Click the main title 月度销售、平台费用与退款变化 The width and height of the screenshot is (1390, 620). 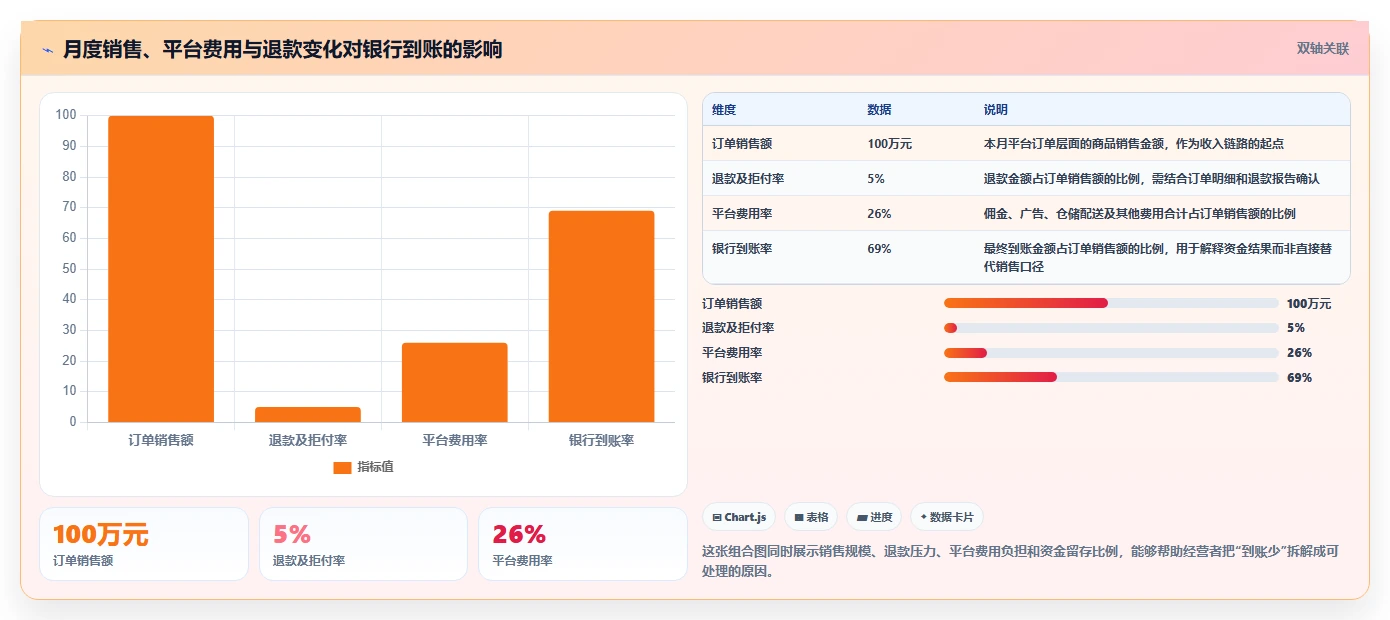[283, 49]
